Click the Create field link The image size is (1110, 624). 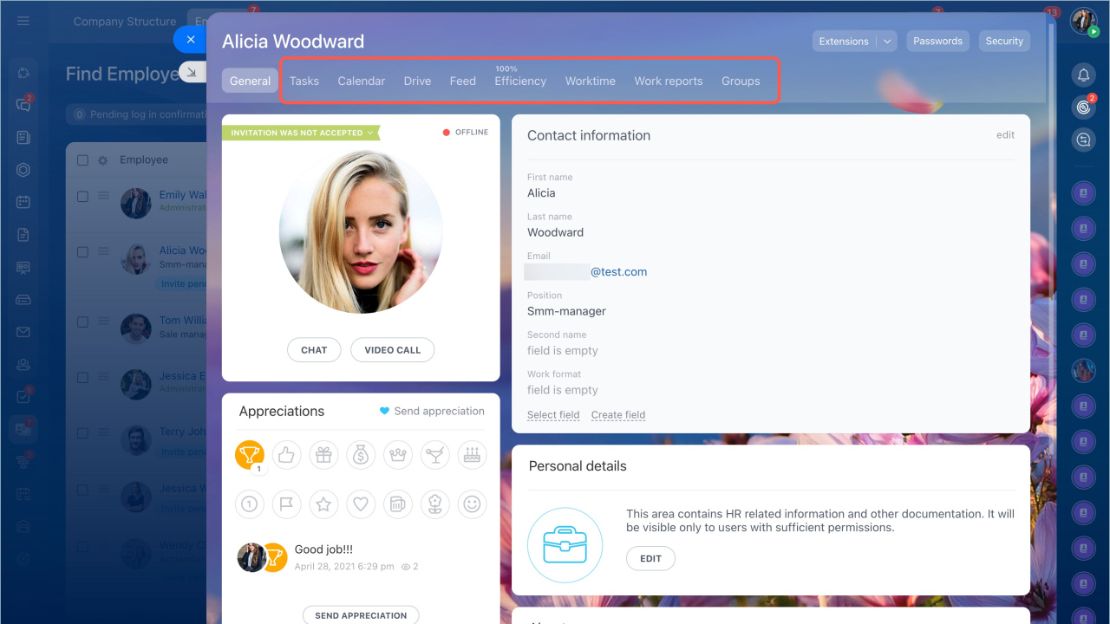618,415
